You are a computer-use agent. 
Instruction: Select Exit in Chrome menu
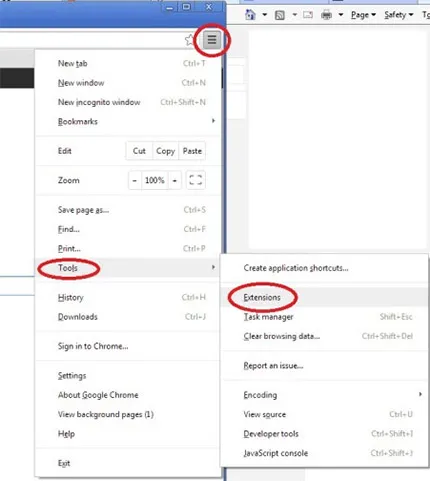click(x=128, y=463)
